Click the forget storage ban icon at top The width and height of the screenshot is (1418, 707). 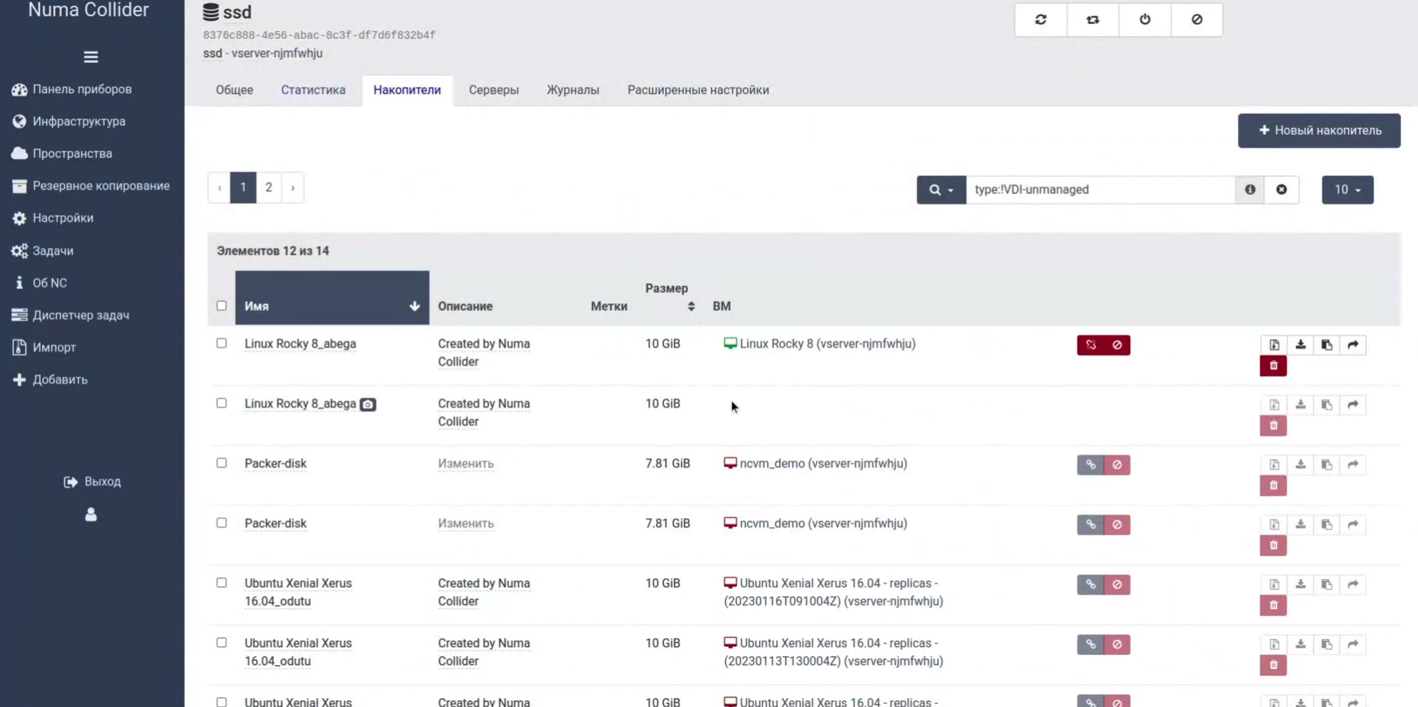(1197, 20)
